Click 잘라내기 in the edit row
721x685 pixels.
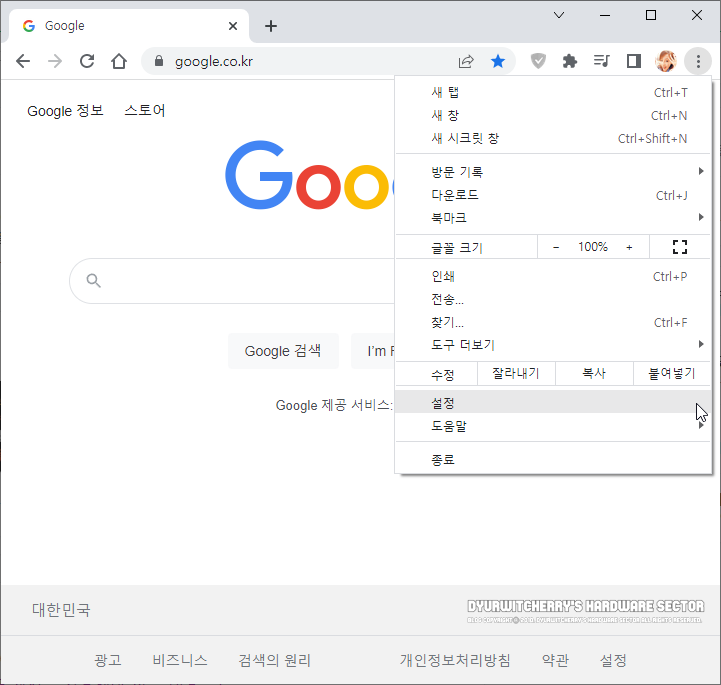pyautogui.click(x=516, y=373)
